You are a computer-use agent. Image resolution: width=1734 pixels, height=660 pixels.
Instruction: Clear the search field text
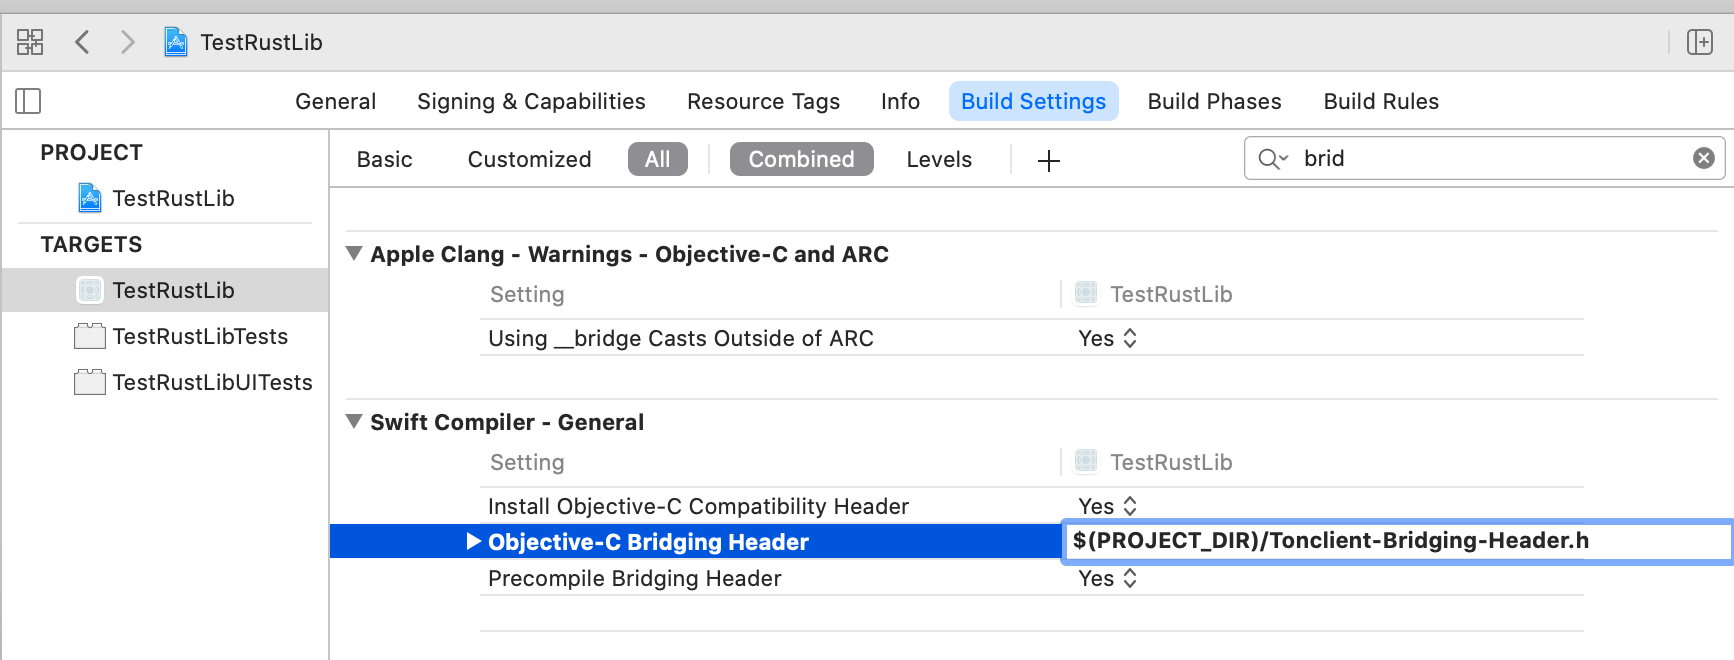point(1704,158)
